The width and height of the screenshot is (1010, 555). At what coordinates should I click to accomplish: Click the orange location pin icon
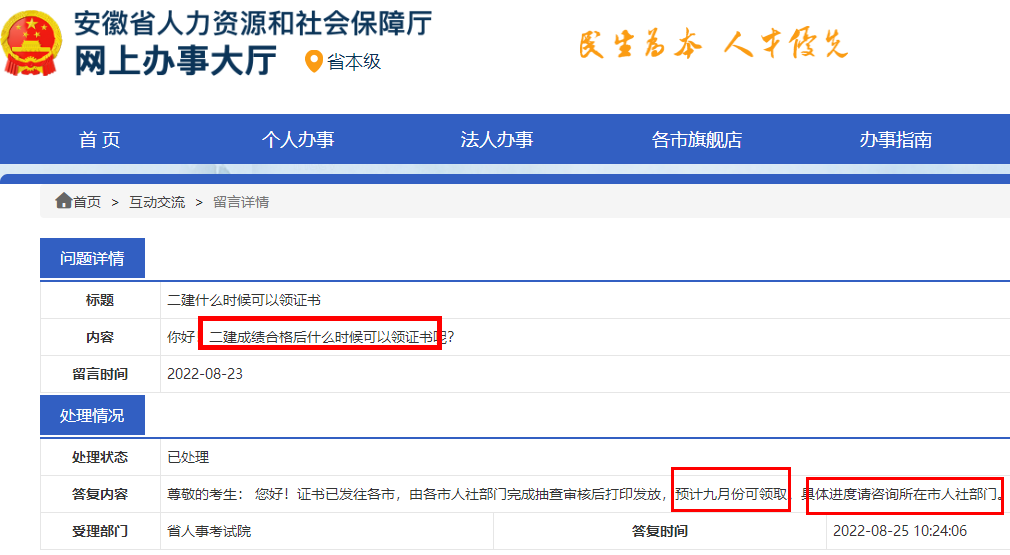click(x=314, y=62)
